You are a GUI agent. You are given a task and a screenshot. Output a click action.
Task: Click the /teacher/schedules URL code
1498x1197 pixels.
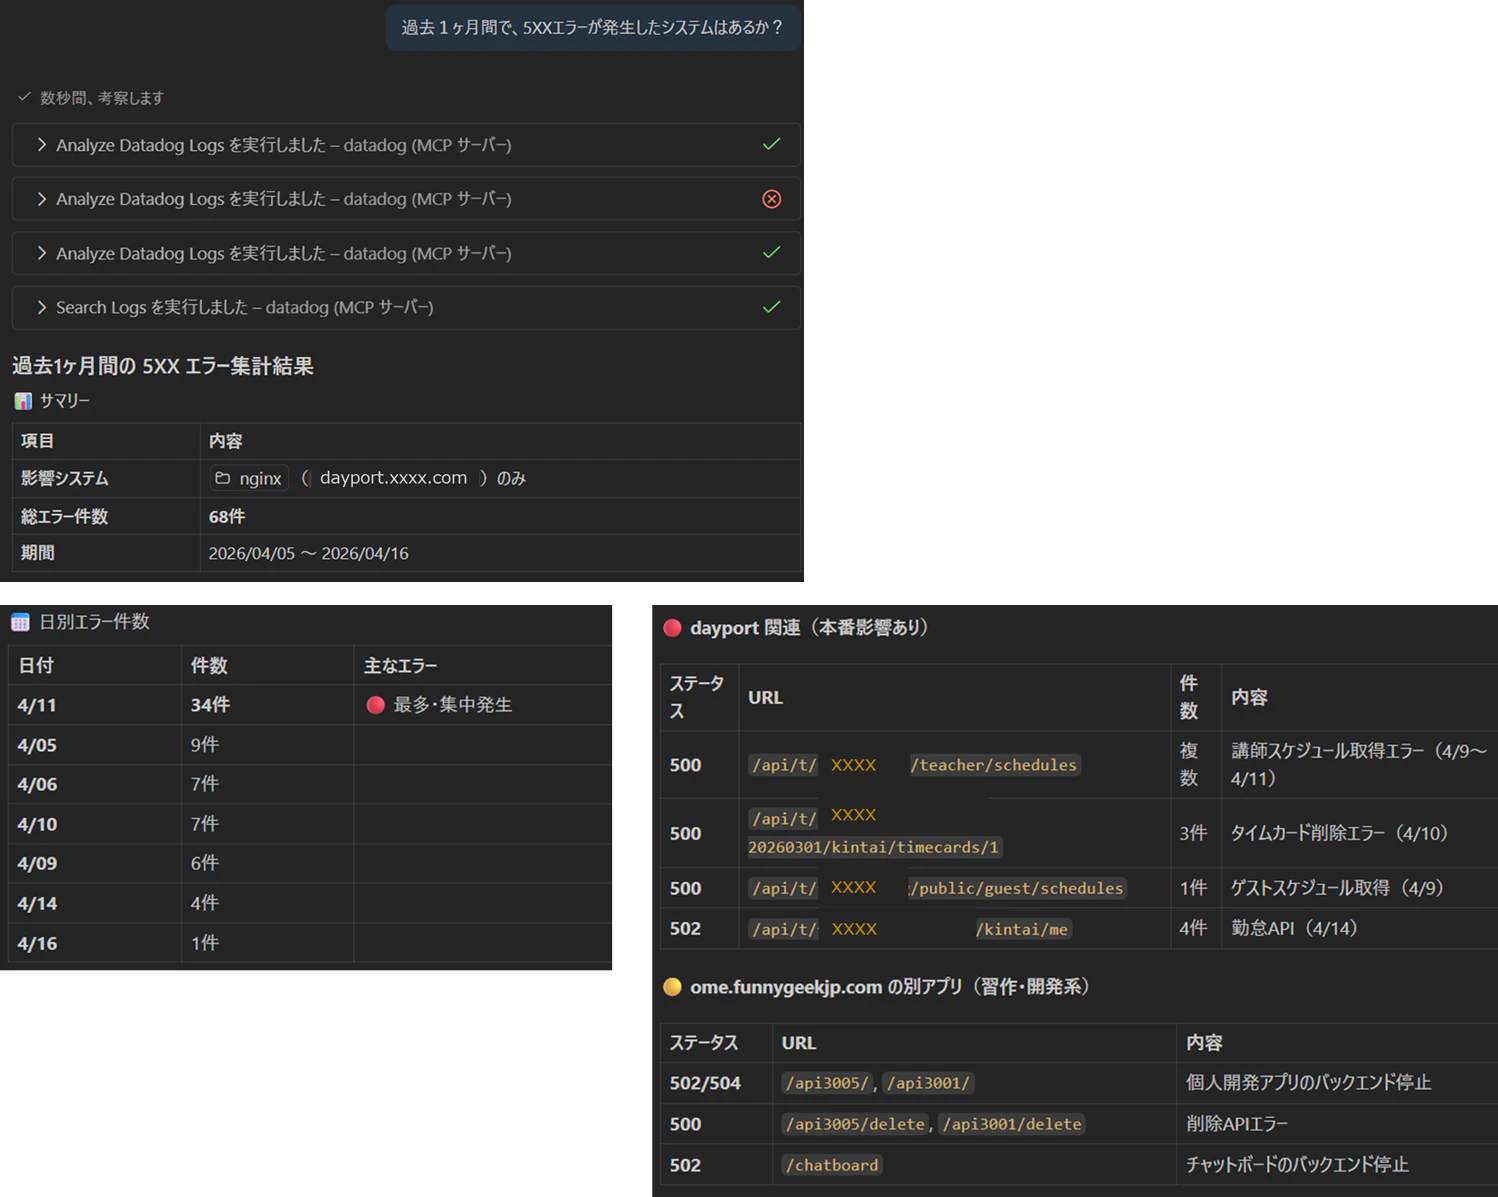993,765
